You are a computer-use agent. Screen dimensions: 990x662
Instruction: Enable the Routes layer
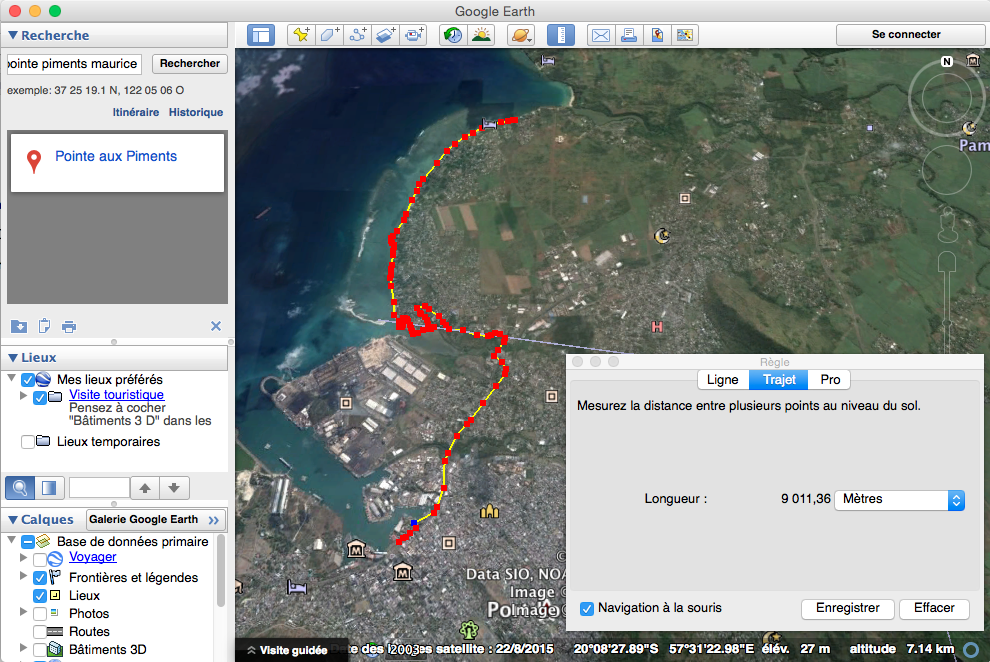[x=38, y=631]
